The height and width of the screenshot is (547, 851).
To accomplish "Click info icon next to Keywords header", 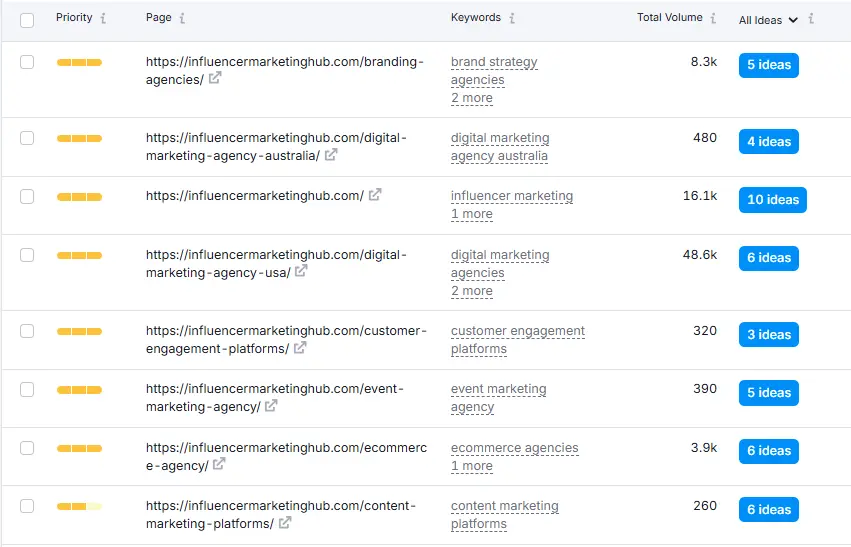I will click(512, 18).
